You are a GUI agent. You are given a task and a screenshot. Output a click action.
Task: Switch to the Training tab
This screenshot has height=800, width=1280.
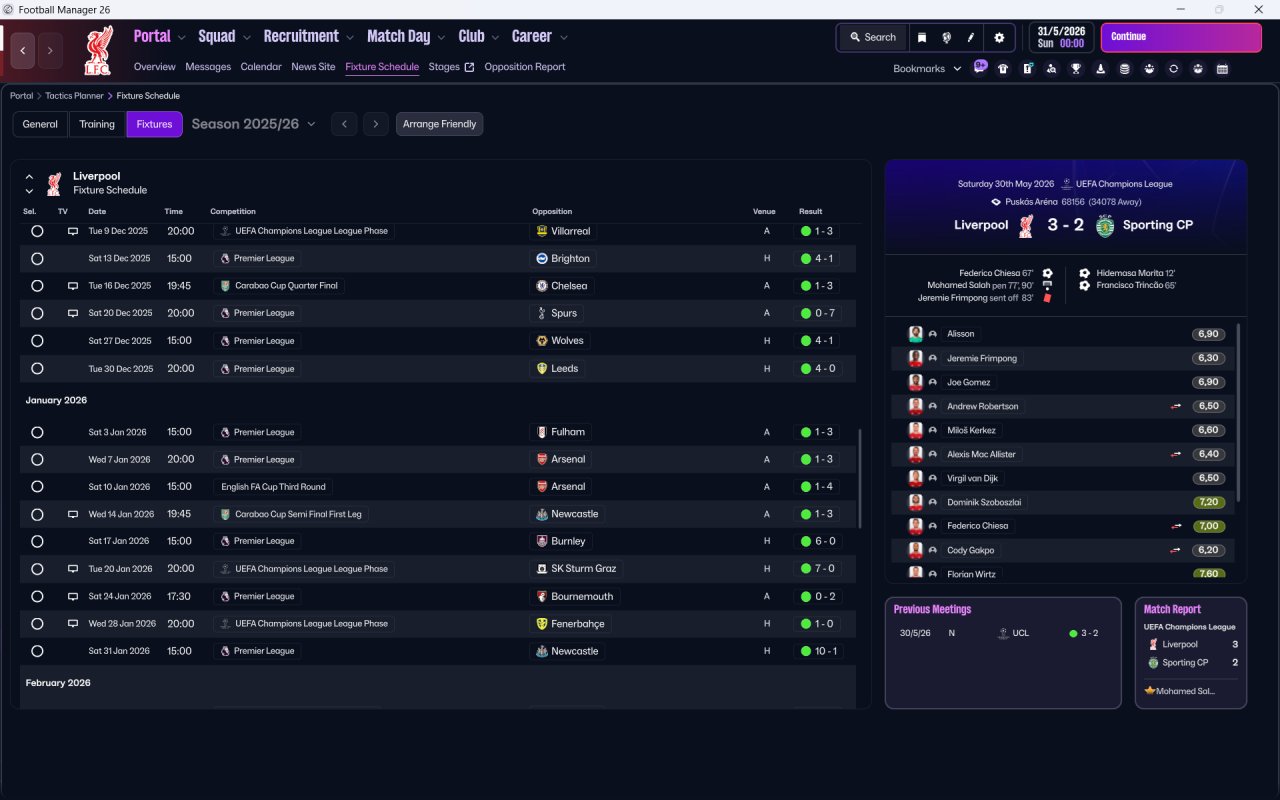[97, 124]
